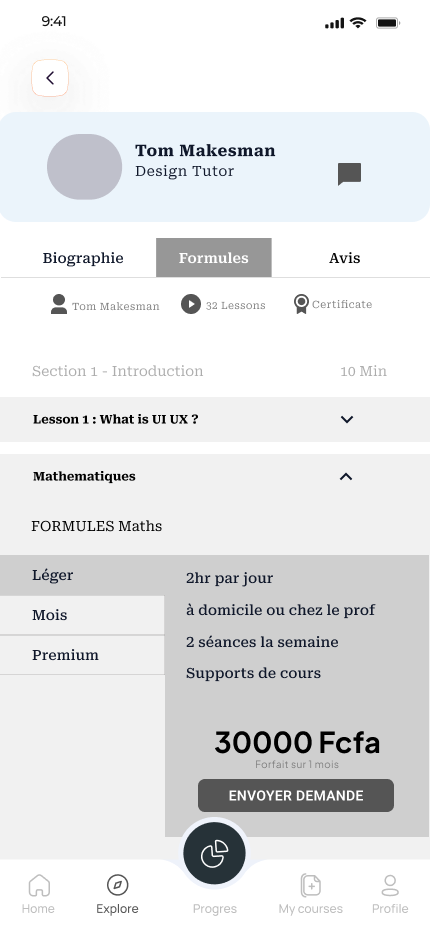Tap the Home icon in bottom navigation
Viewport: 430px width, 932px height.
point(39,885)
